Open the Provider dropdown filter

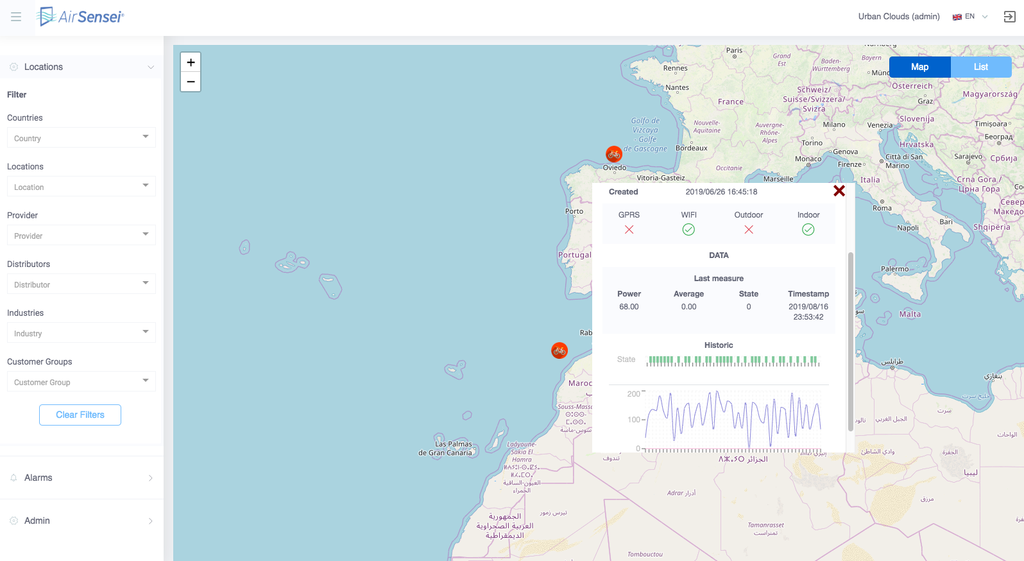pos(81,236)
